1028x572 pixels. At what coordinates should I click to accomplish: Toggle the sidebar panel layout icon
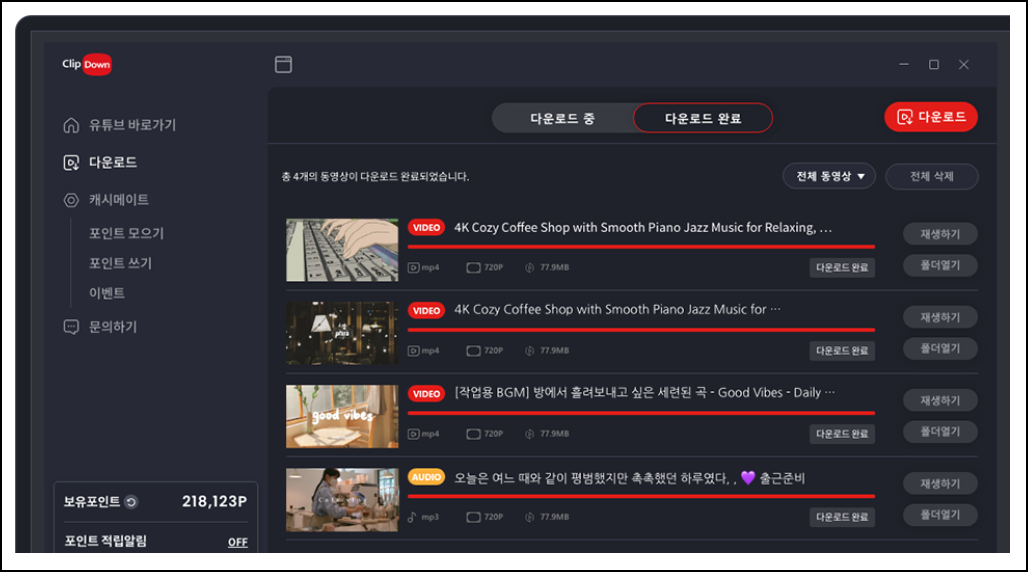tap(283, 64)
